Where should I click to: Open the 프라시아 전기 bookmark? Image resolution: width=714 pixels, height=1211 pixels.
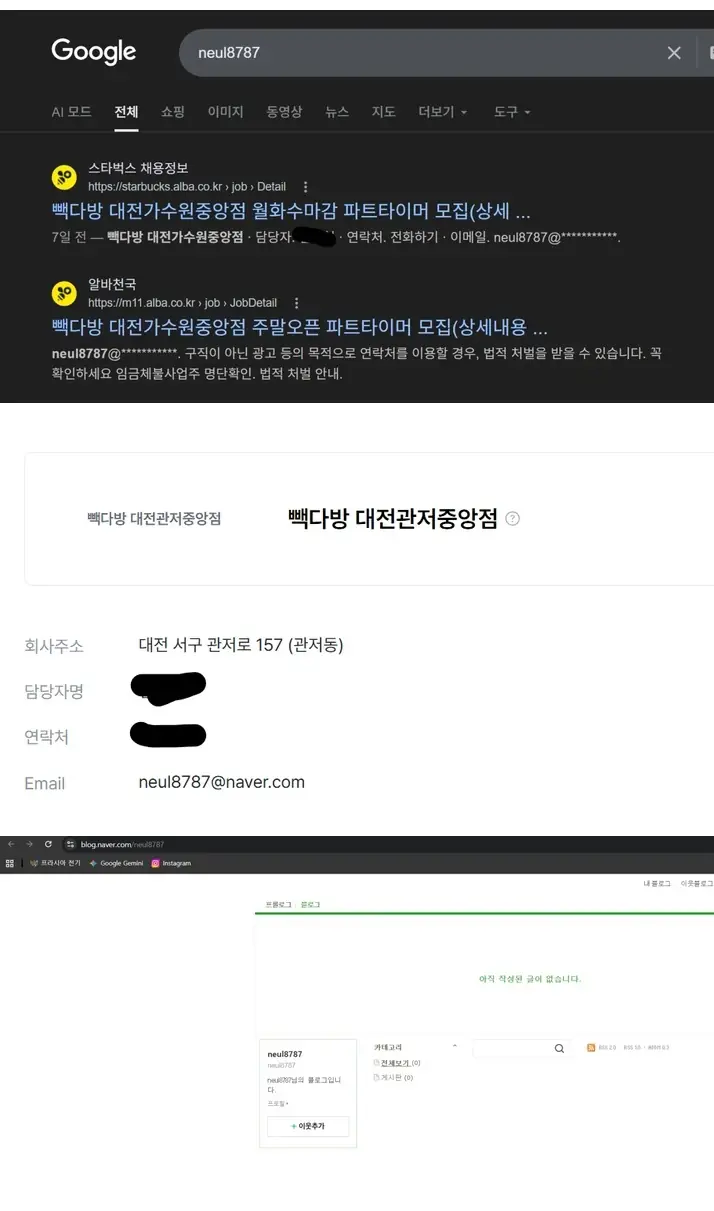[x=55, y=863]
